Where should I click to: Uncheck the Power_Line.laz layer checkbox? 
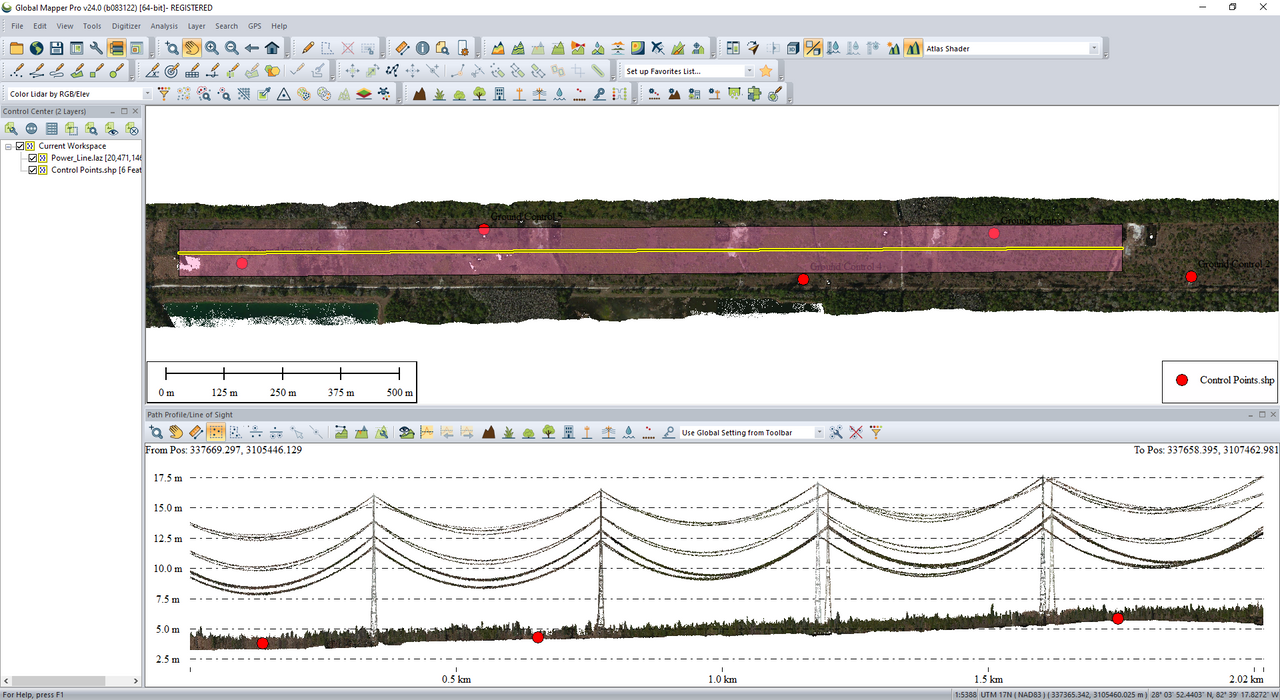33,158
